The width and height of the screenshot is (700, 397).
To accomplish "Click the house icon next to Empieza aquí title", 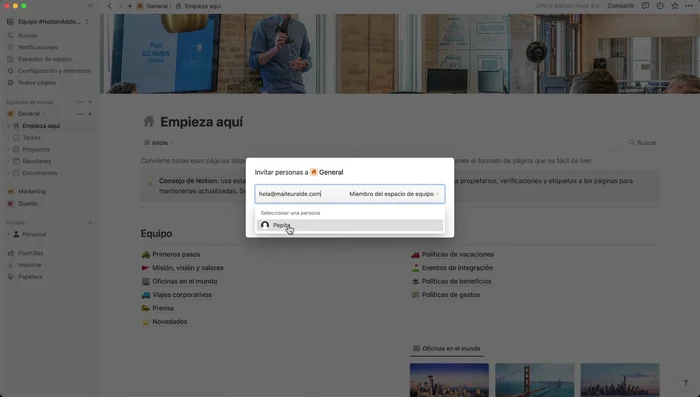I will pos(149,121).
